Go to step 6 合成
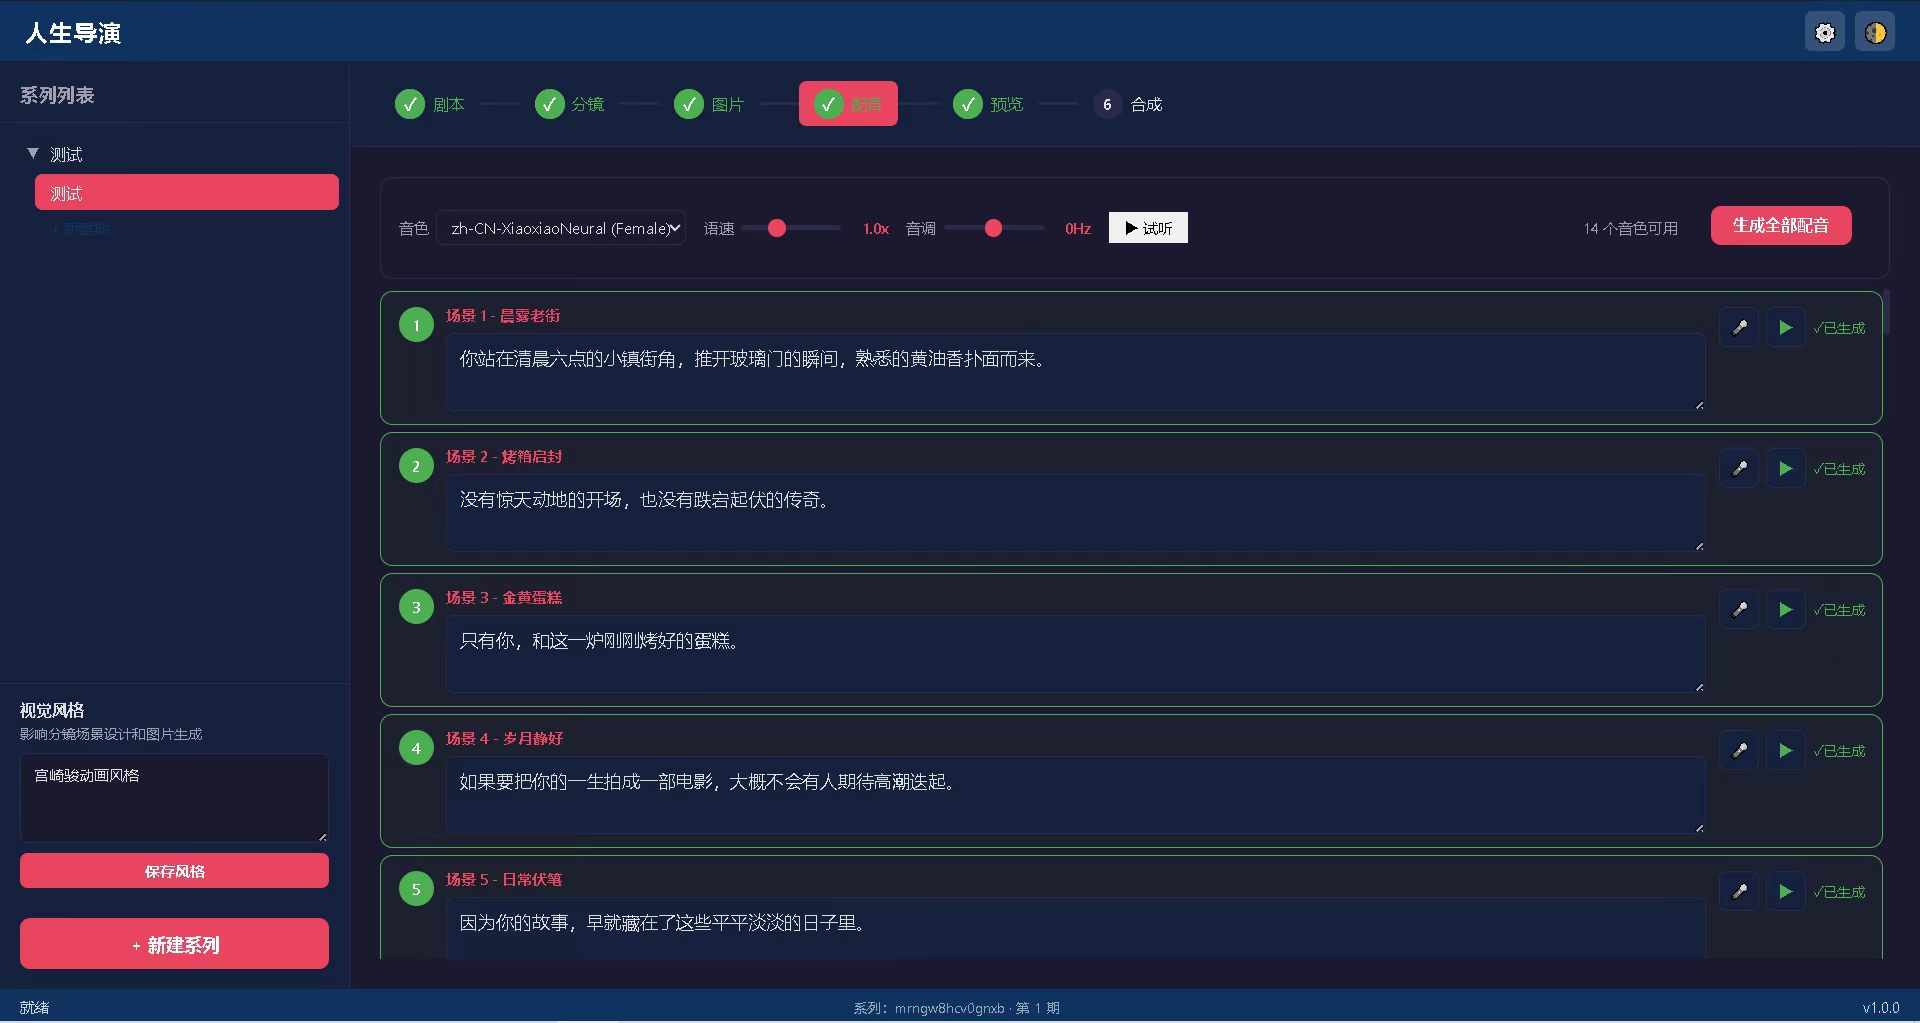 point(1128,104)
